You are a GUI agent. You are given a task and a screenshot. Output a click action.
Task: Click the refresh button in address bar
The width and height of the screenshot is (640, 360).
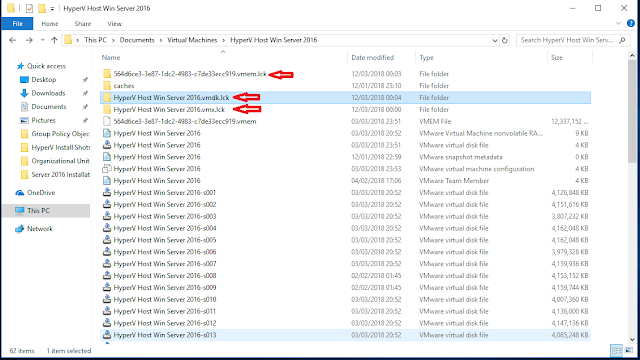click(x=504, y=40)
